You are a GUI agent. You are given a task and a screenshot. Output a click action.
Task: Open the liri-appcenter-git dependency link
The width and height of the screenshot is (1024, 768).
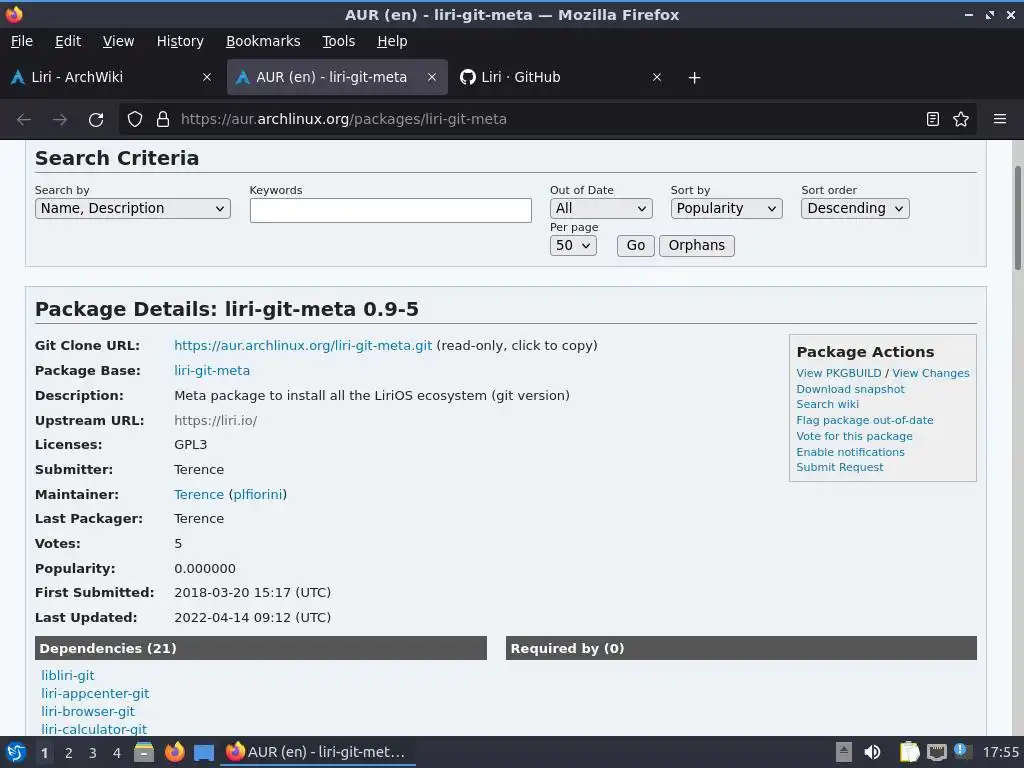click(95, 694)
